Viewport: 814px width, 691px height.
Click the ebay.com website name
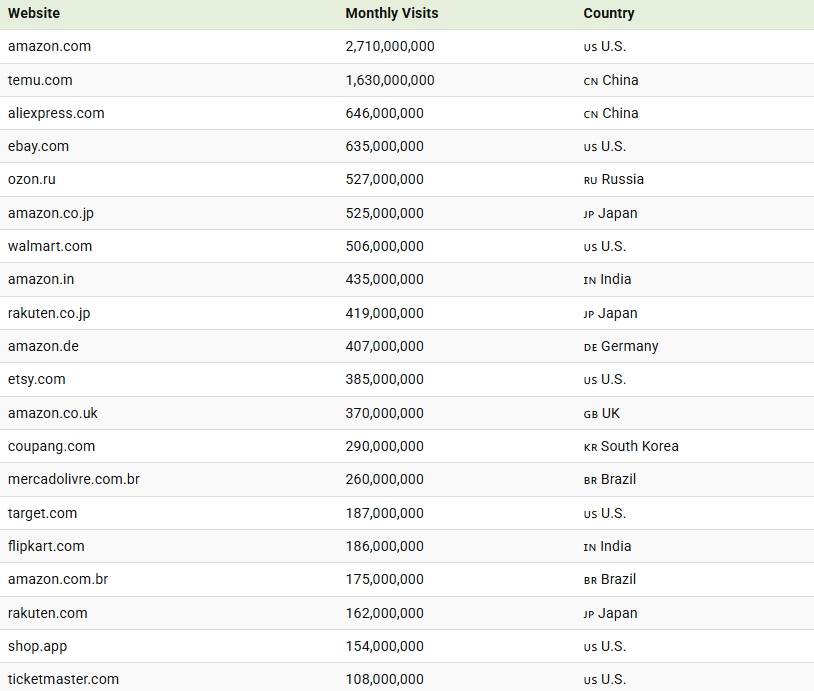pos(38,146)
